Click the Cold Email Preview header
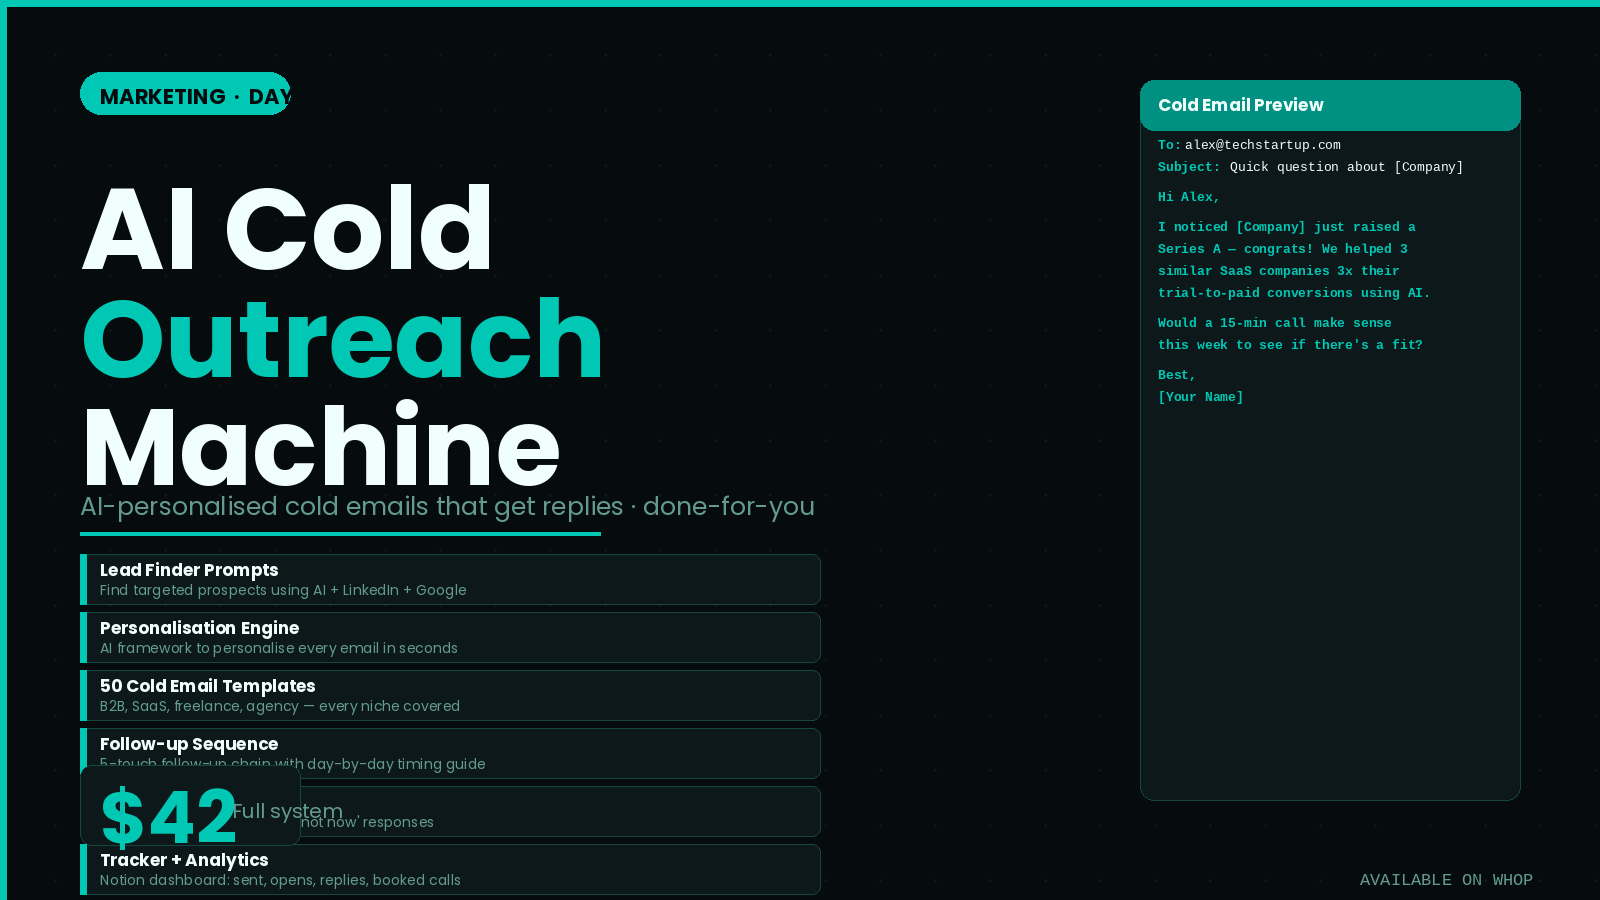Viewport: 1600px width, 900px height. [1330, 105]
